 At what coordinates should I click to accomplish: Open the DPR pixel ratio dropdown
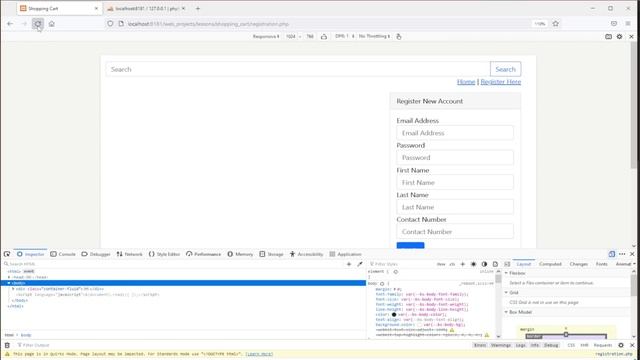pos(344,36)
